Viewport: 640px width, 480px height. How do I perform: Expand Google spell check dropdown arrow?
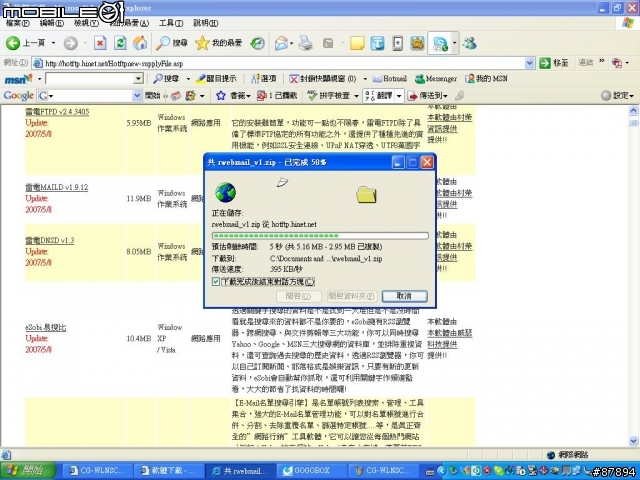point(356,96)
